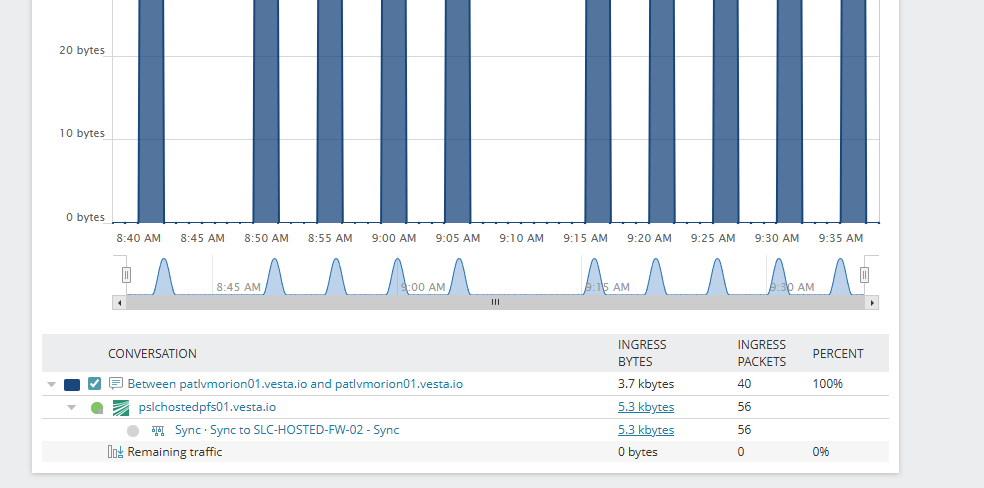Click the chart's horizontal scrollbar thumb
Image resolution: width=984 pixels, height=488 pixels.
point(495,302)
